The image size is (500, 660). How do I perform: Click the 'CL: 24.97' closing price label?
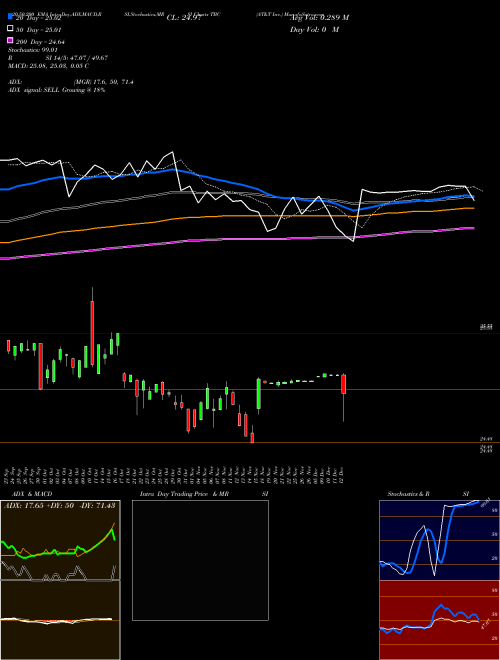coord(183,18)
